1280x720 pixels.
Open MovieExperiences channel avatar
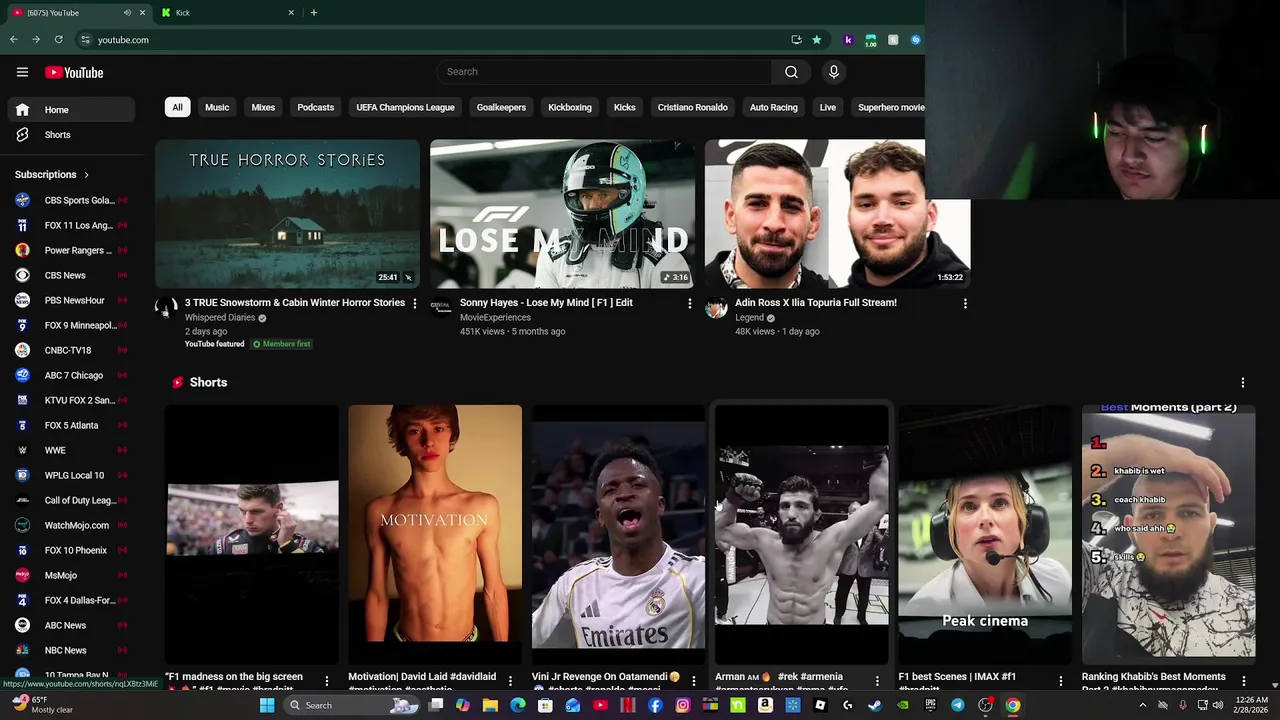tap(441, 308)
